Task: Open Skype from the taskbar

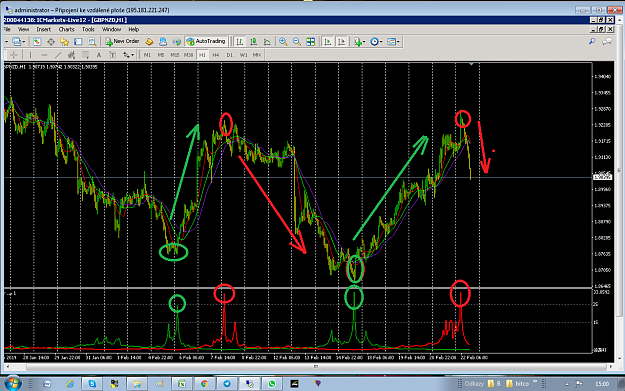Action: pos(92,383)
